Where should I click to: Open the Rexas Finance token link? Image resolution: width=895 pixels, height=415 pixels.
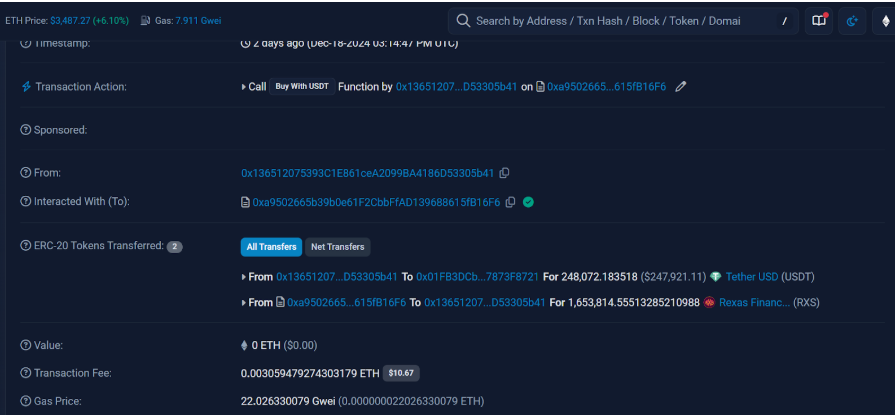752,302
